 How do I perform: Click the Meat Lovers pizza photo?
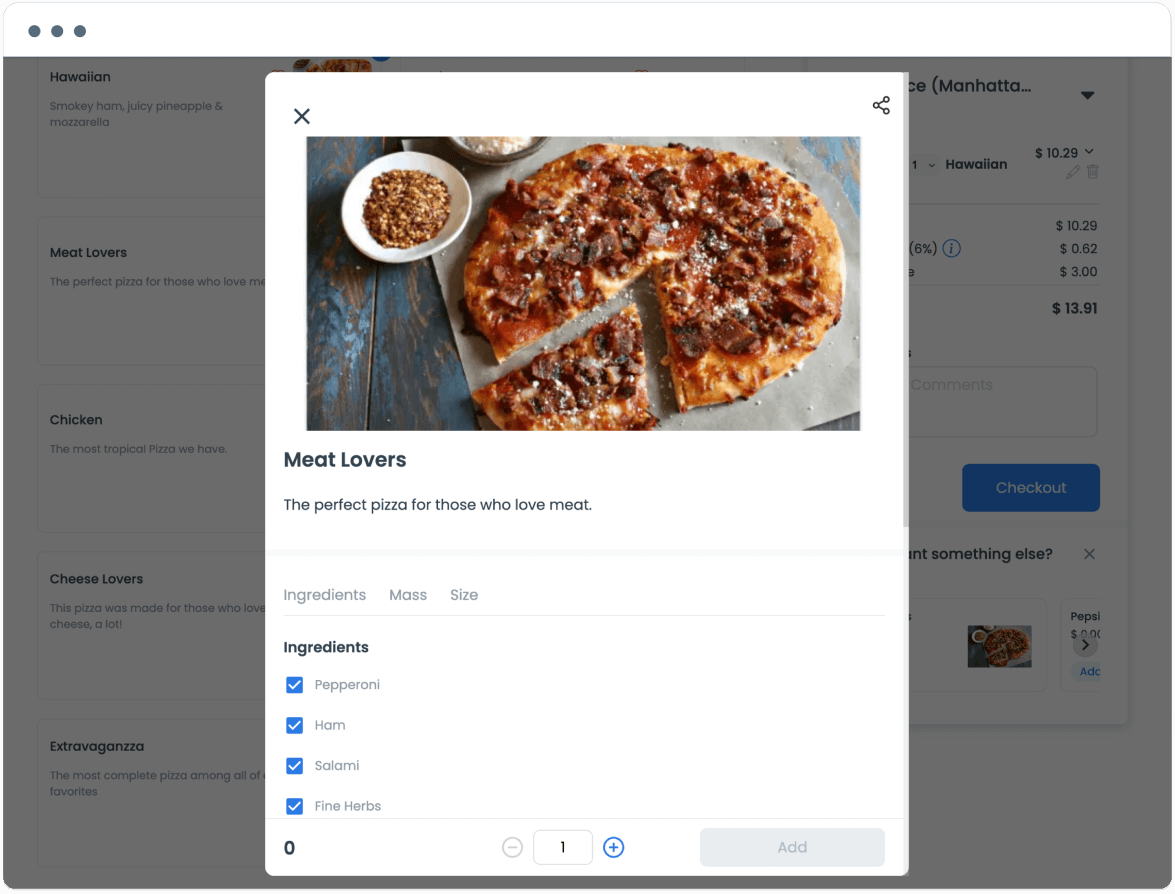(x=583, y=283)
